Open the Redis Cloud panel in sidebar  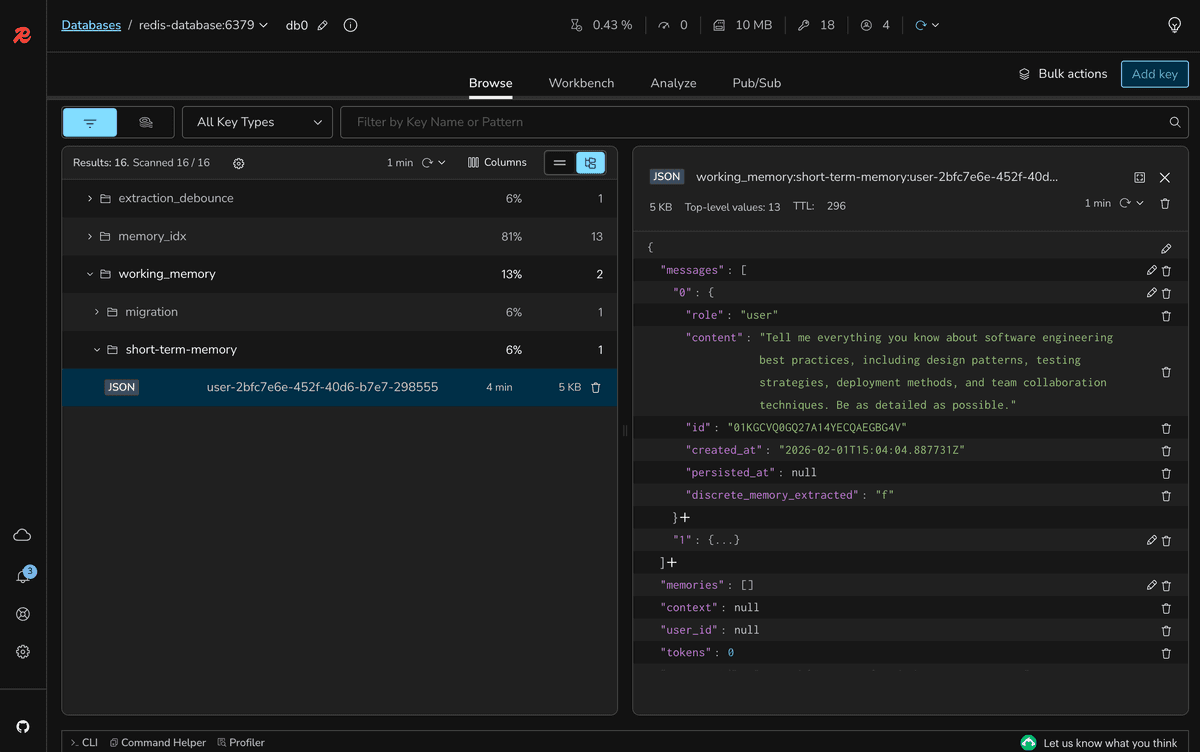click(x=22, y=534)
